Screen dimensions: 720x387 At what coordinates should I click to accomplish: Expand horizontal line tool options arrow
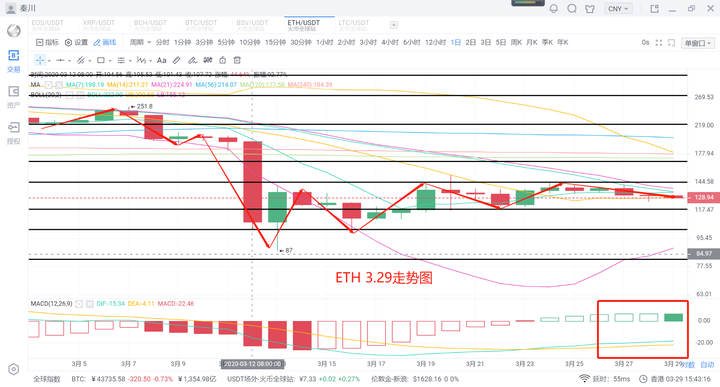pyautogui.click(x=69, y=61)
